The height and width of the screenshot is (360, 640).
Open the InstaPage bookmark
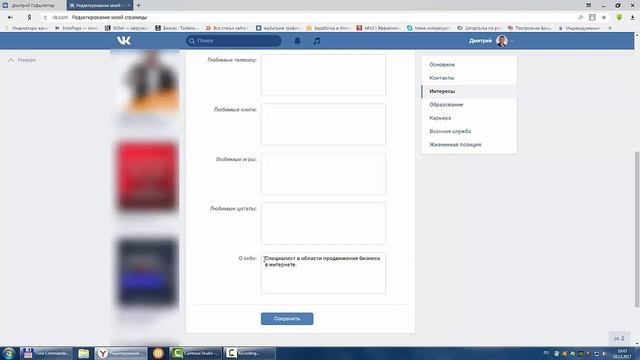pos(76,28)
